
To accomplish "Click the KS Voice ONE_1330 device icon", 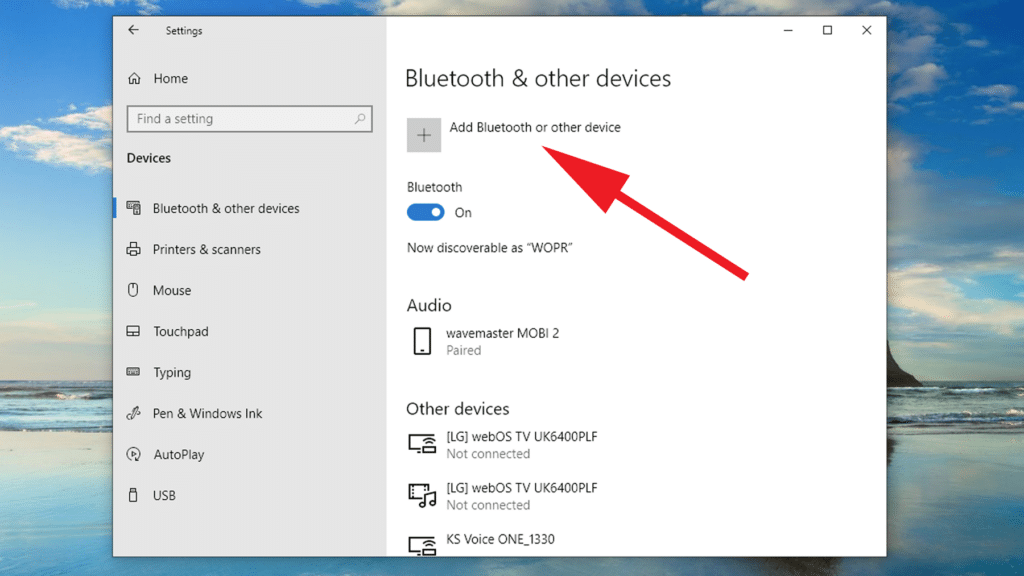I will point(422,545).
